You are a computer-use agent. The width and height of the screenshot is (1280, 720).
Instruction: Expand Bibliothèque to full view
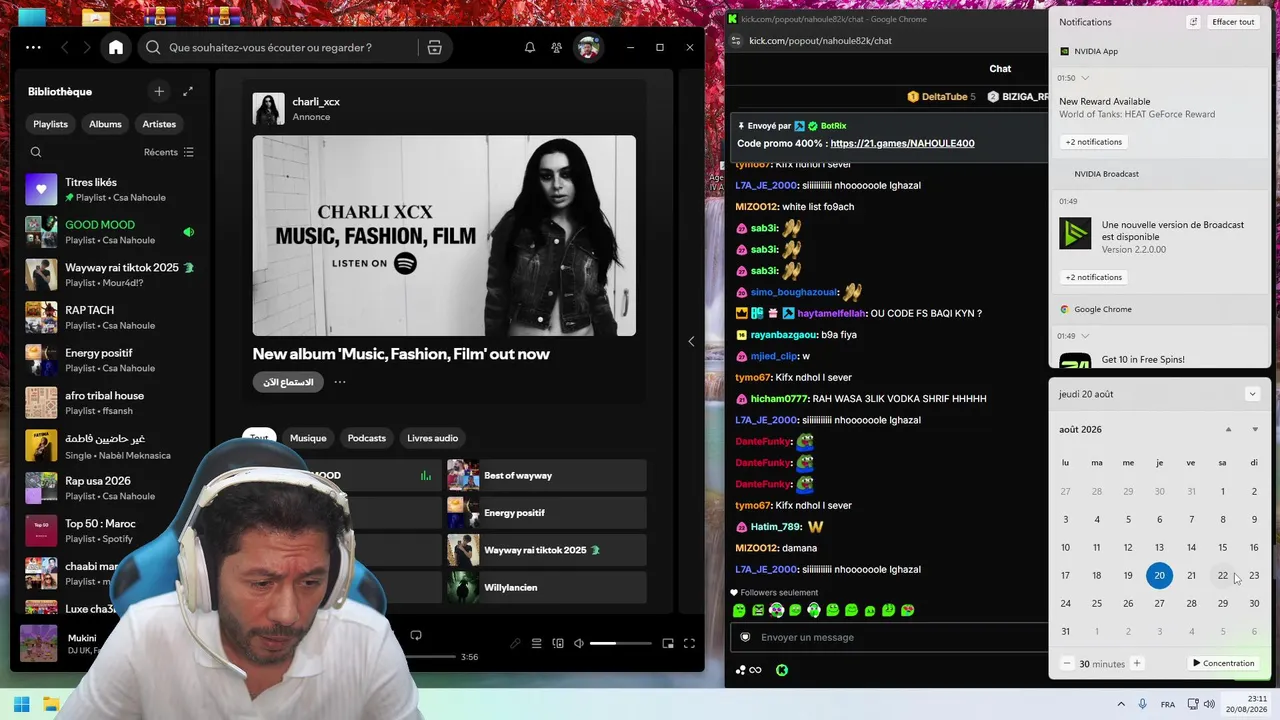pos(187,91)
